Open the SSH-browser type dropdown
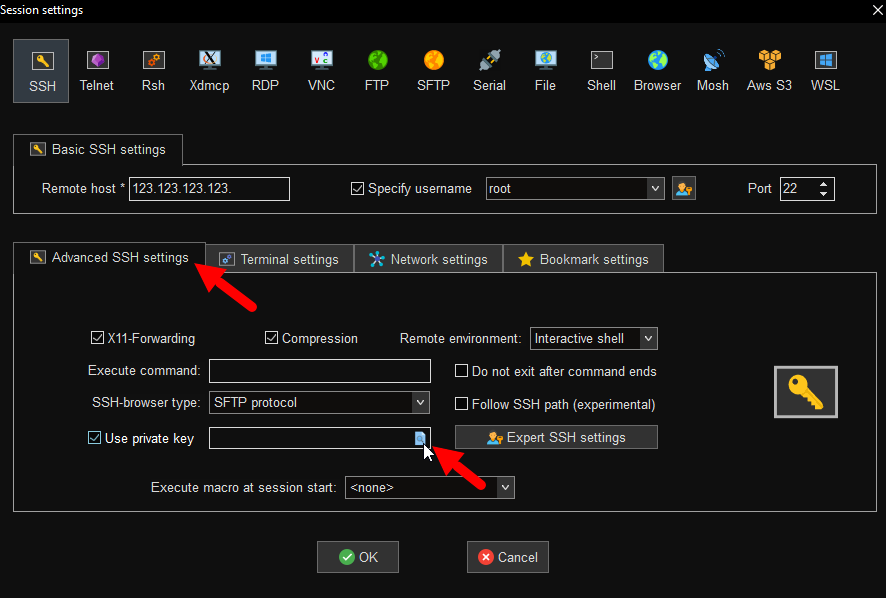The width and height of the screenshot is (886, 598). [420, 403]
